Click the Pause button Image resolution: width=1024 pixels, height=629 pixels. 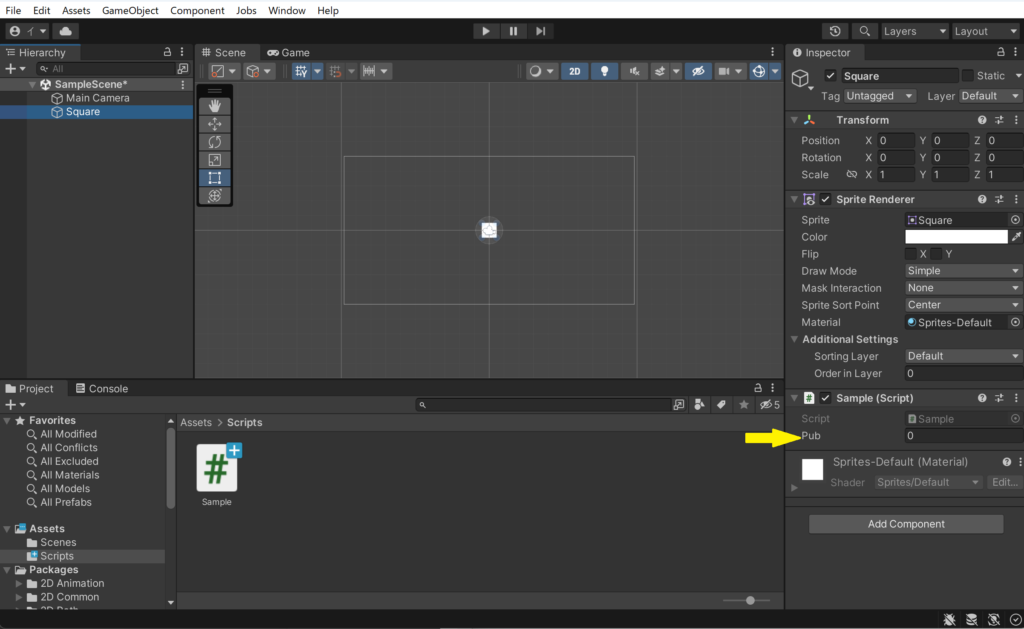click(x=513, y=31)
